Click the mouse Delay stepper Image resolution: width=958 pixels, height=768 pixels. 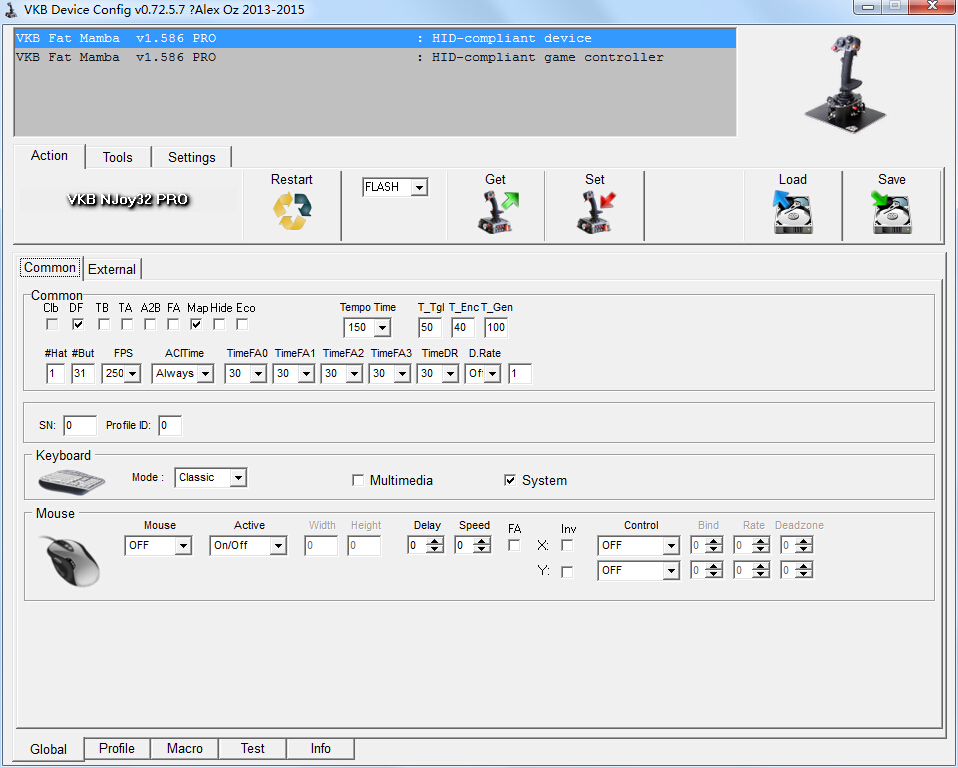click(435, 546)
